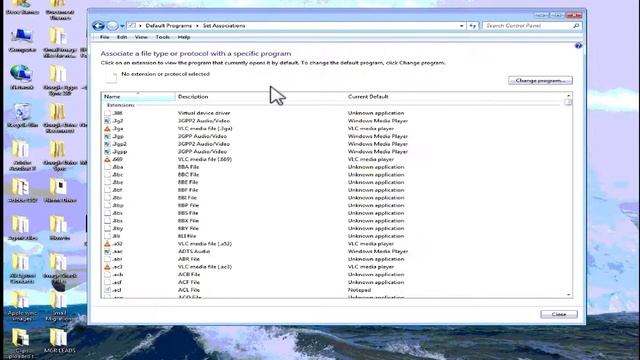Click the list scroll down arrow
Screen dimensions: 640x360
click(x=568, y=295)
